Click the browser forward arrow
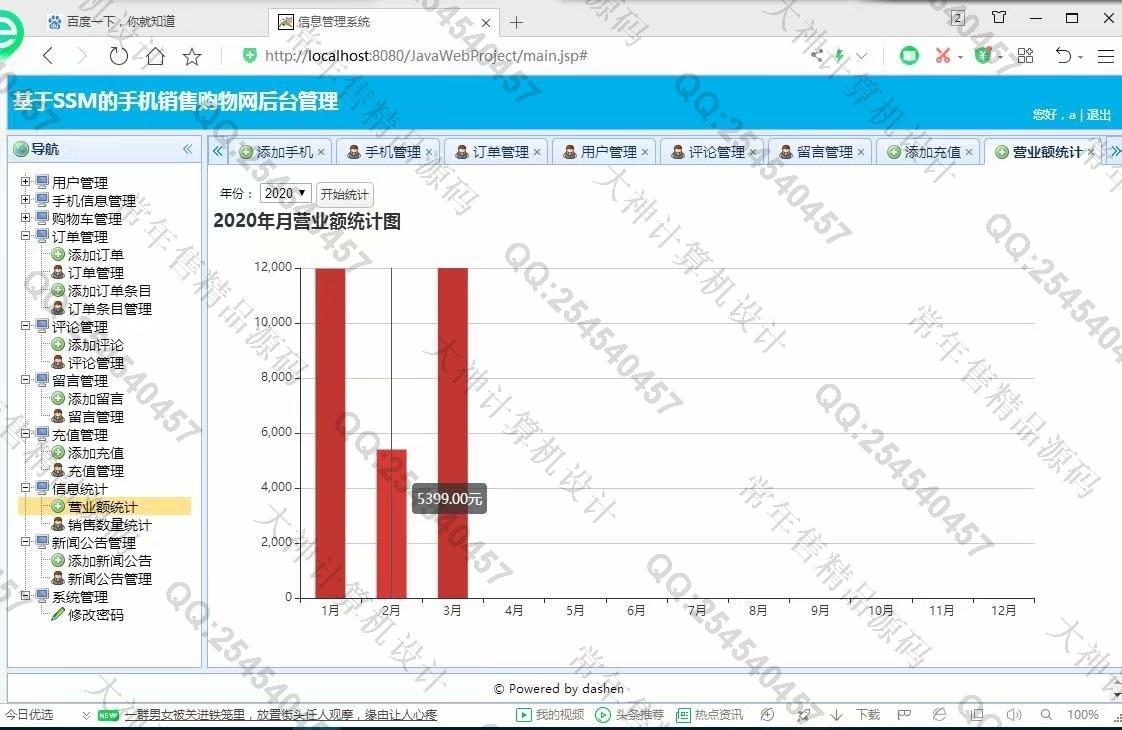The image size is (1122, 730). tap(82, 56)
